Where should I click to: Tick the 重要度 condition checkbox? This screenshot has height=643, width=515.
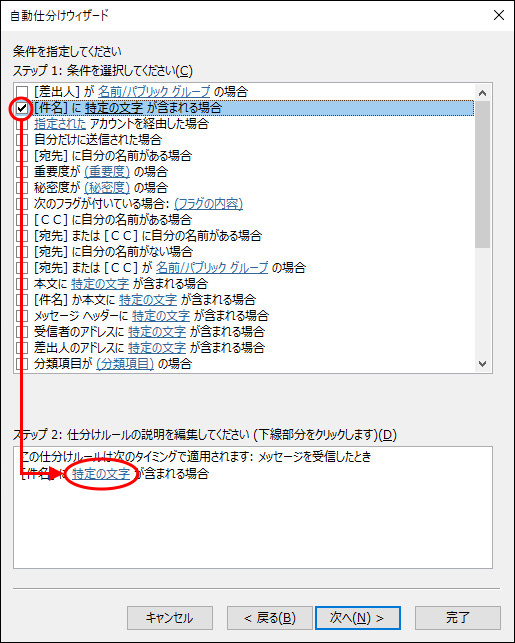22,172
